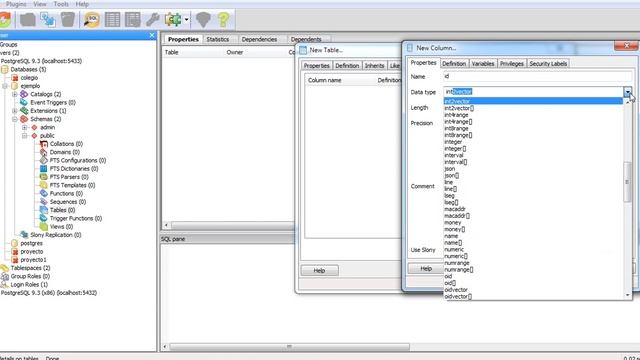Click the SQL pane horizontal scrollbar
This screenshot has height=360, width=640.
coord(289,347)
